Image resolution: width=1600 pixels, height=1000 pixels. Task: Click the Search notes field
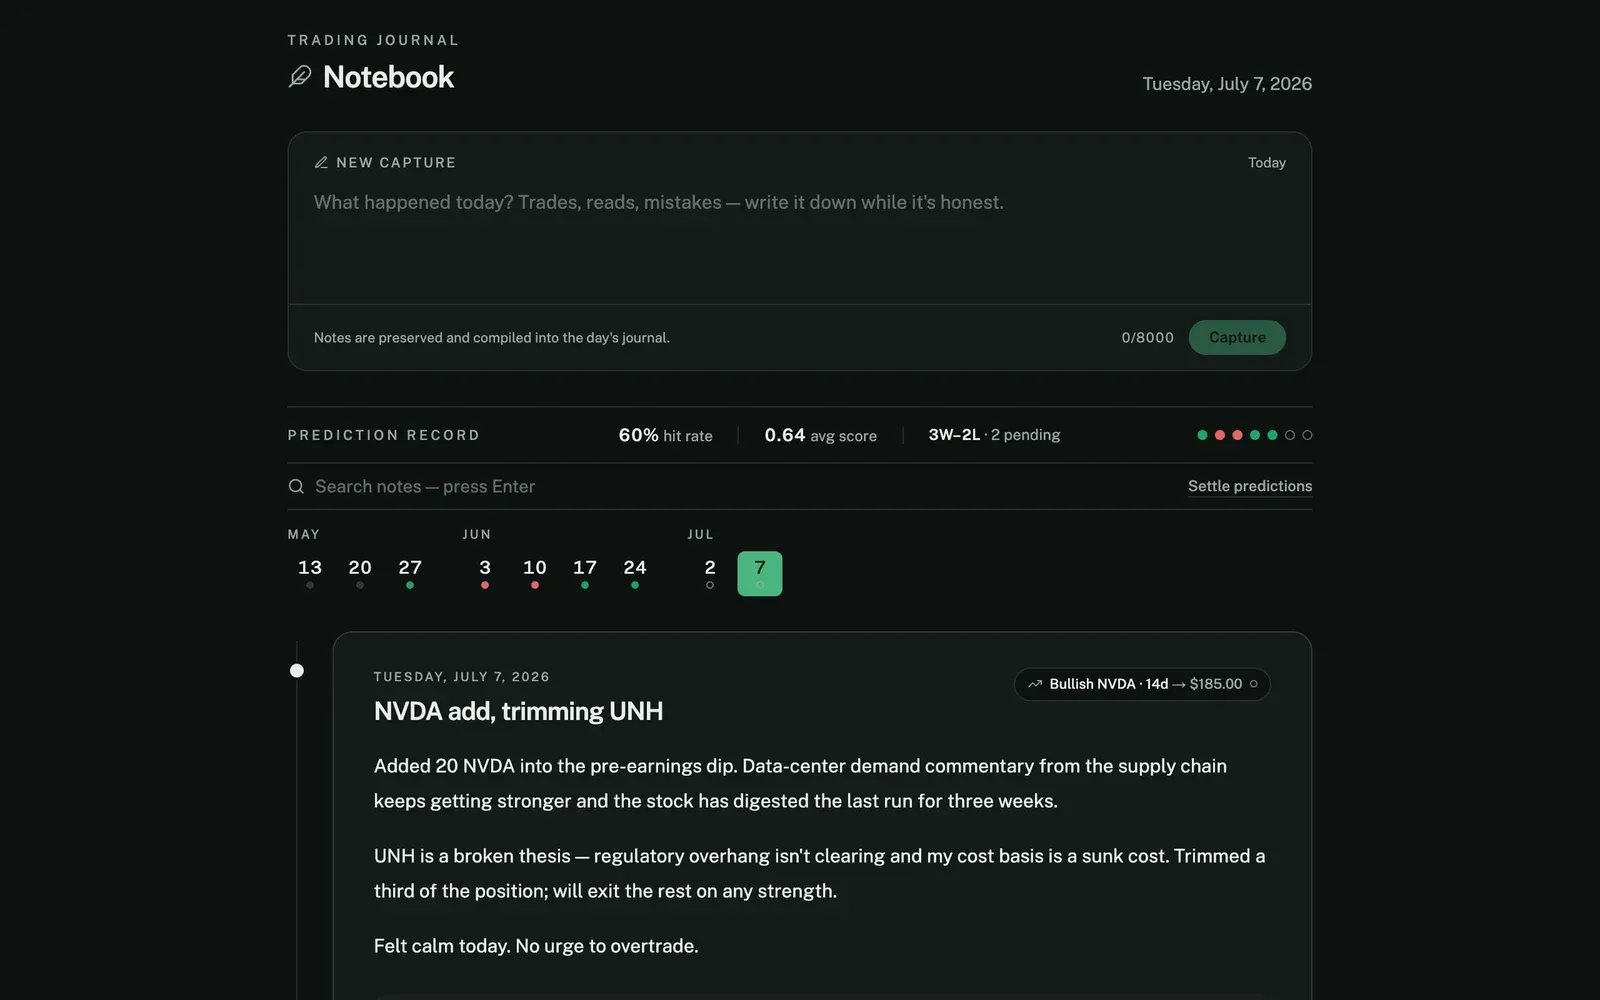[x=740, y=486]
